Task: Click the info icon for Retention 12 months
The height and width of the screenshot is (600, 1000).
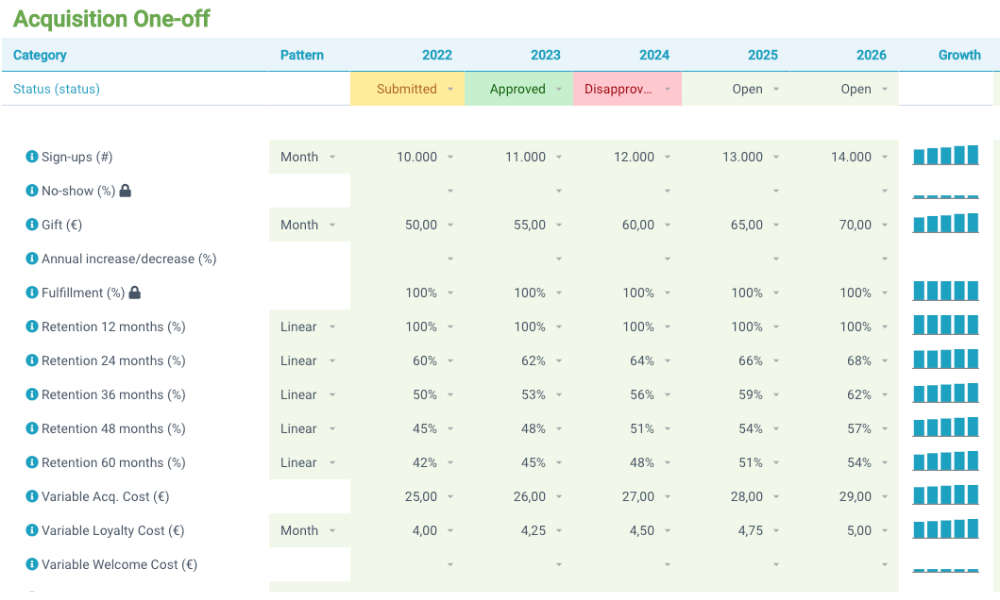Action: [x=31, y=326]
